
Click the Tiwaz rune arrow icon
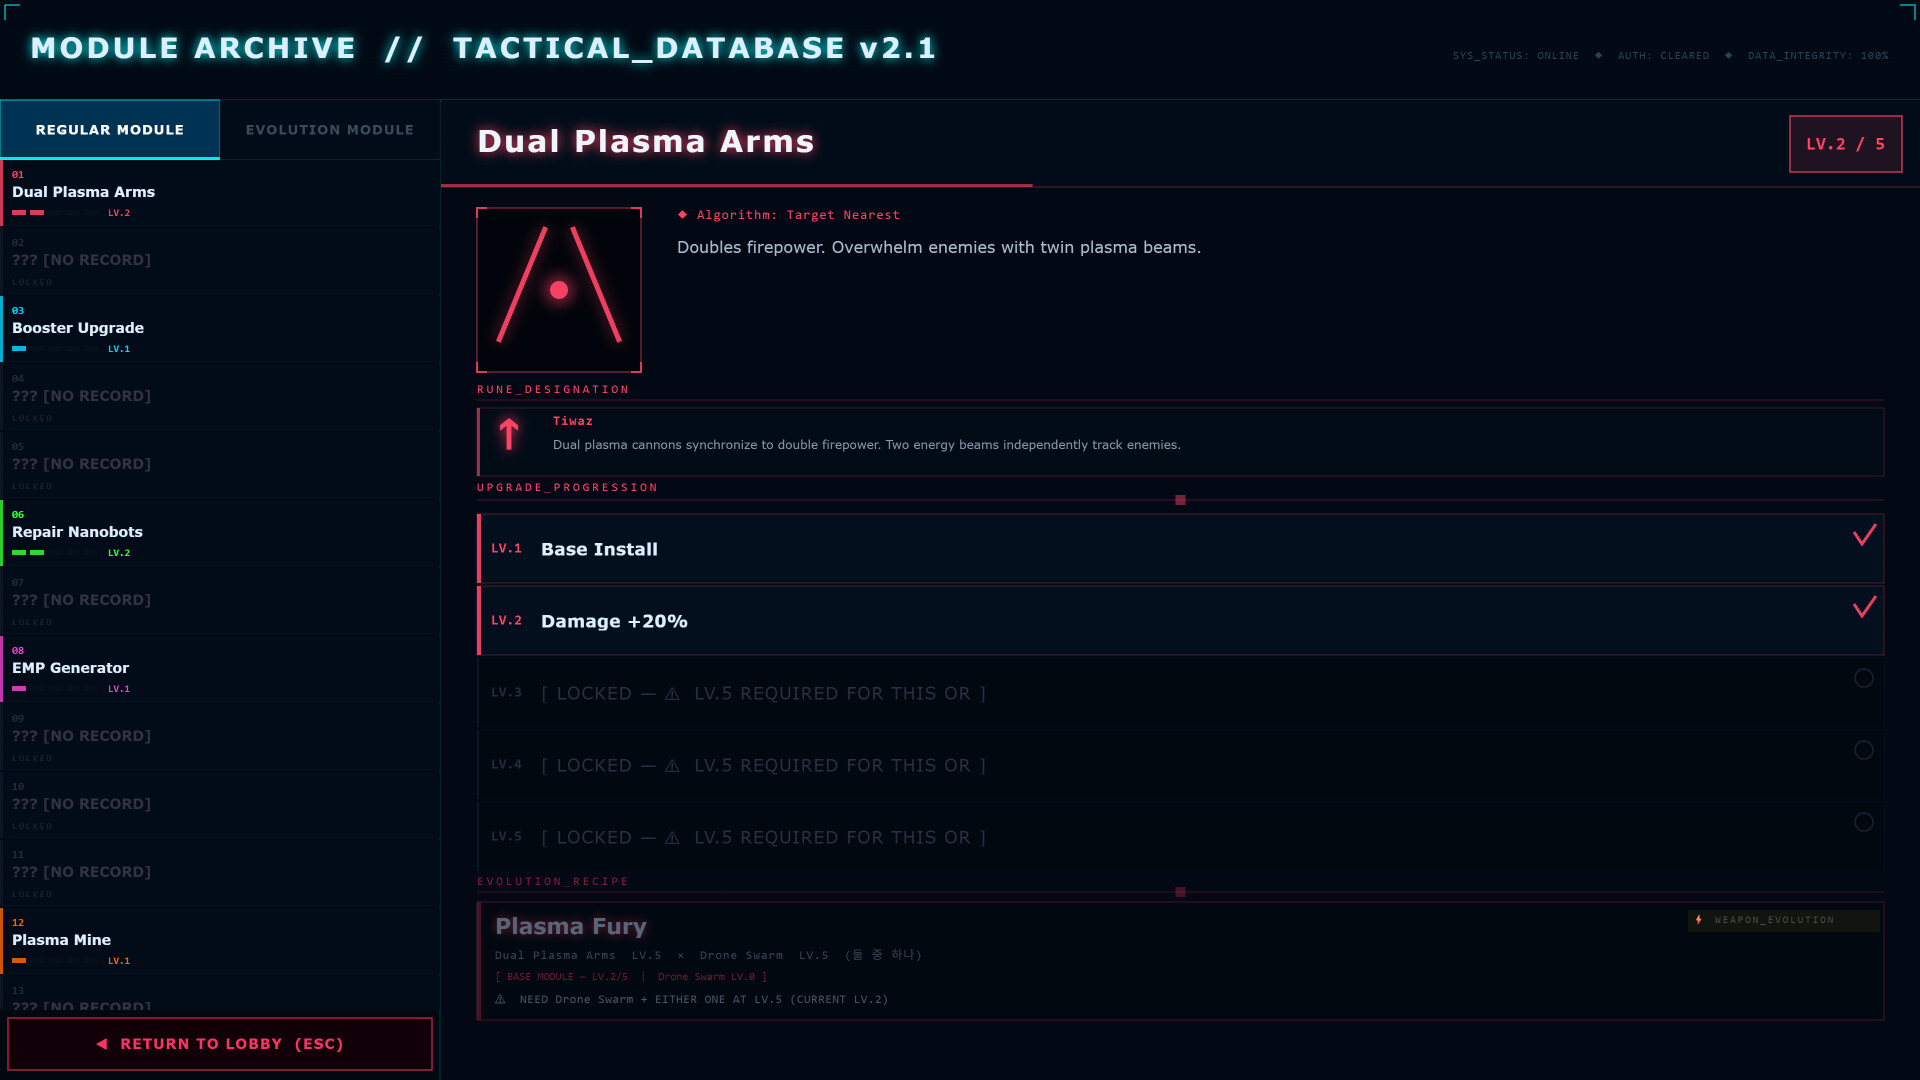[x=509, y=434]
